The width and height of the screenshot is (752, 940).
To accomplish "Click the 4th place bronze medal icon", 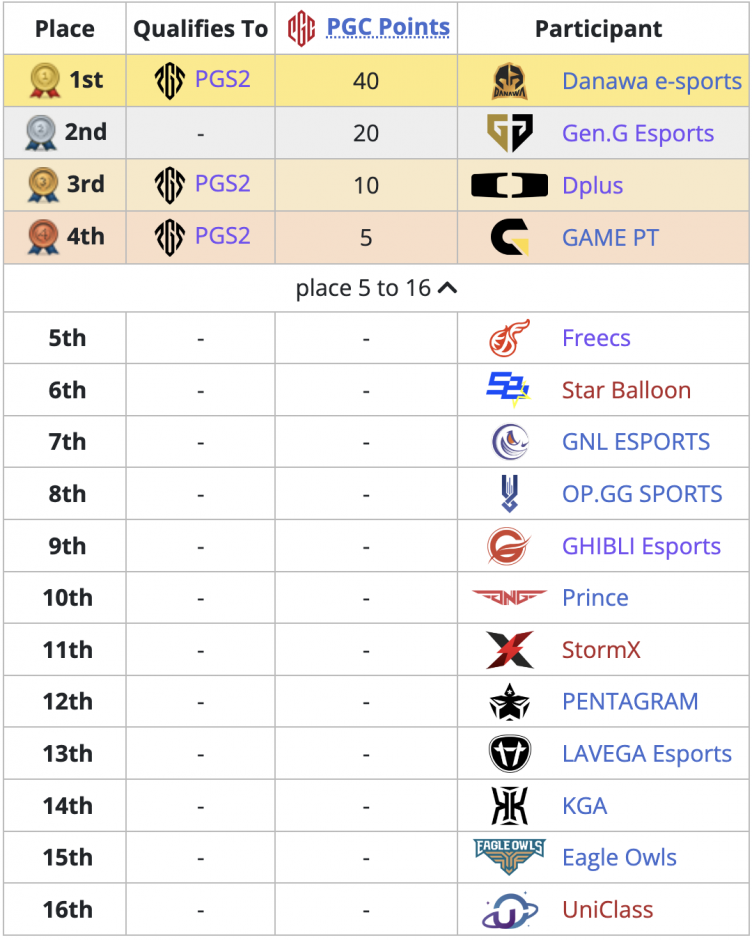I will (43, 237).
